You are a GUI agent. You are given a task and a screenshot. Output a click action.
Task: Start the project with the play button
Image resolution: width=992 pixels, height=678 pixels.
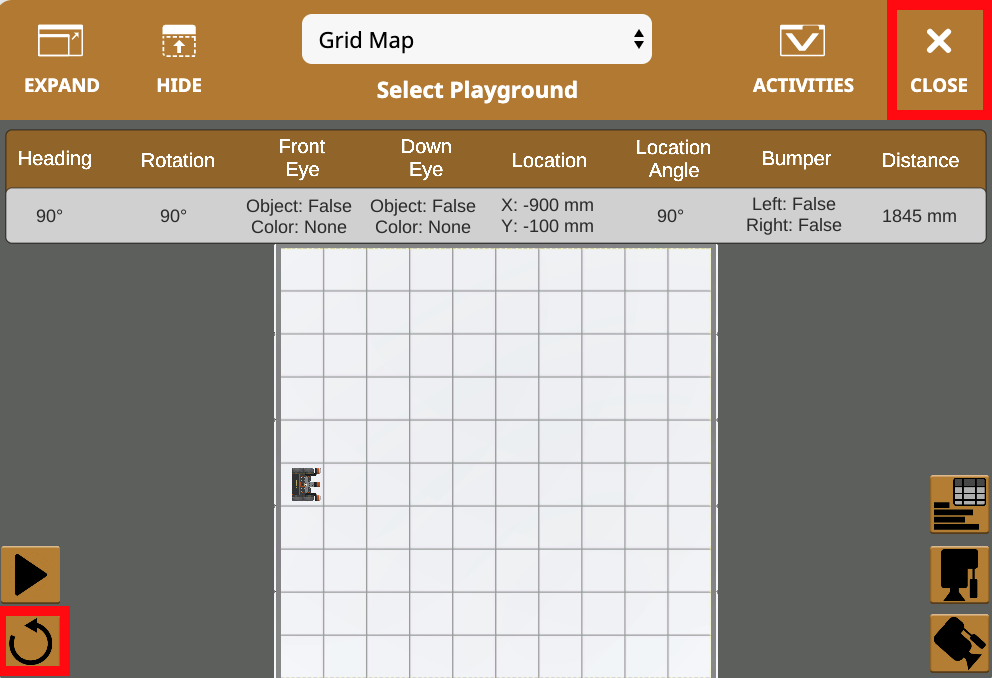(31, 575)
